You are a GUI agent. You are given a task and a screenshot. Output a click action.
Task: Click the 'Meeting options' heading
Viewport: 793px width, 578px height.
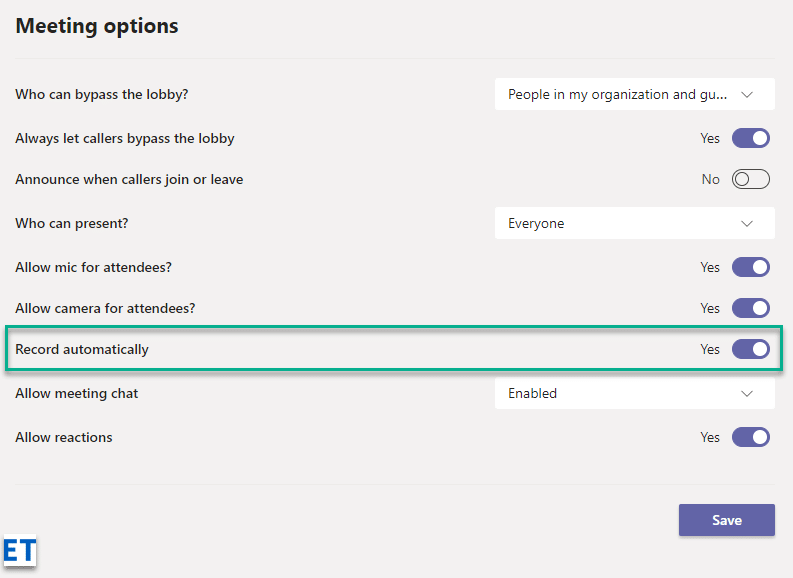click(x=97, y=26)
